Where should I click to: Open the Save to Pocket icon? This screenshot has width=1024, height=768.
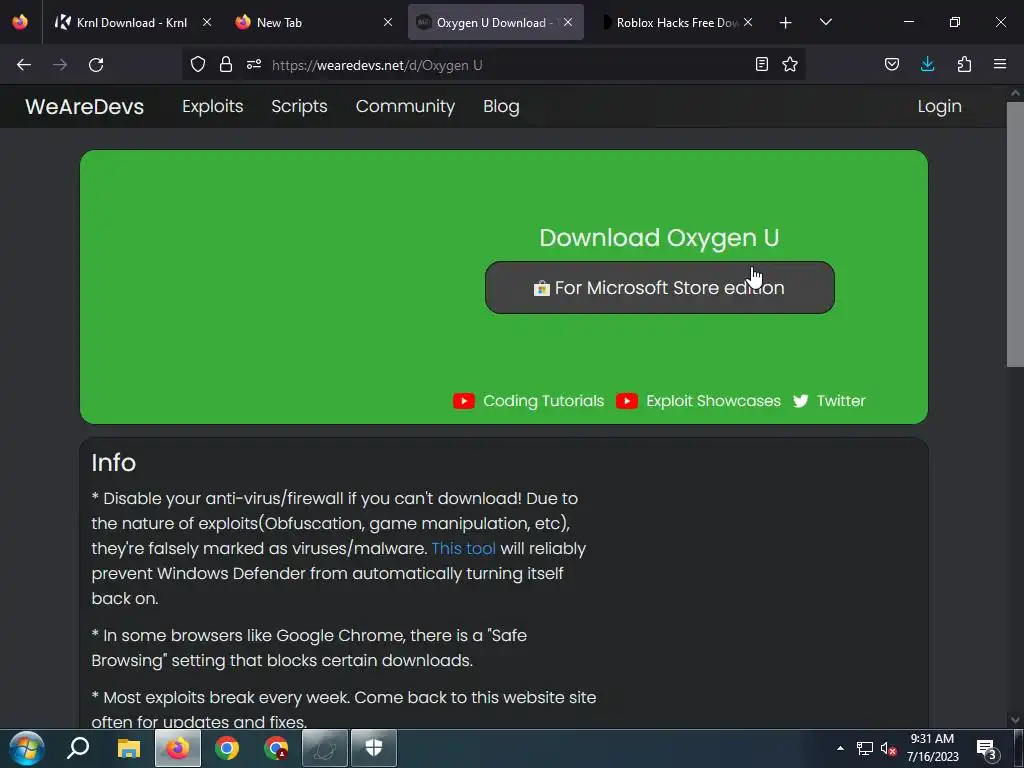(x=891, y=64)
